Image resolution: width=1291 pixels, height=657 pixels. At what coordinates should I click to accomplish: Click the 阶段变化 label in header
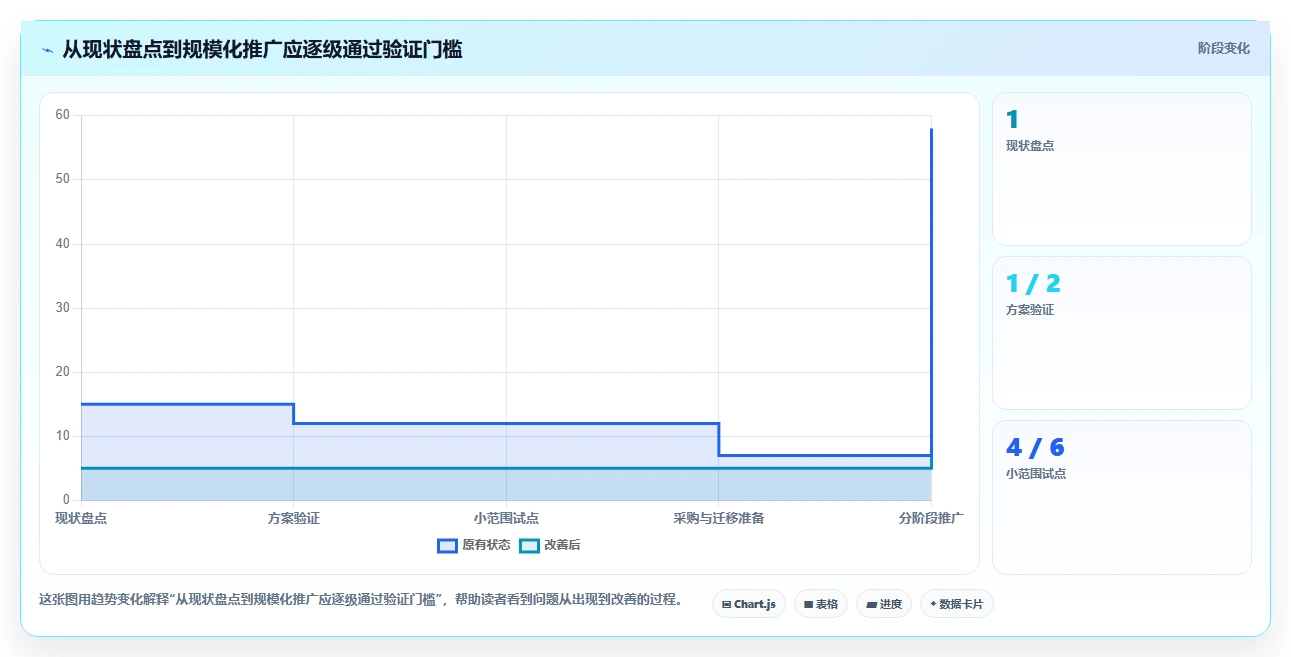point(1224,48)
